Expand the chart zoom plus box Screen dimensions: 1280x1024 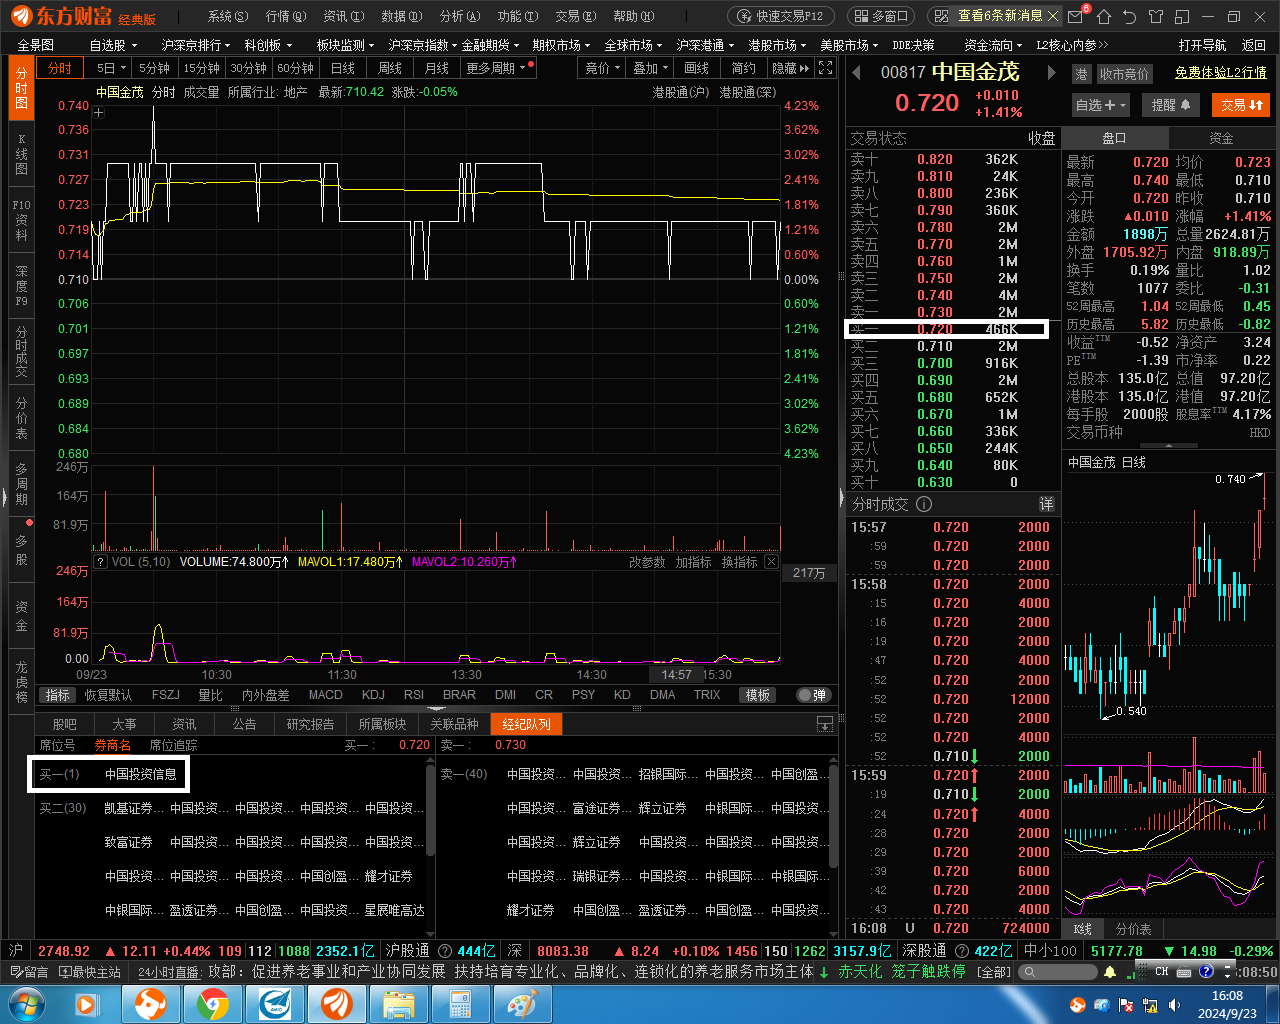click(x=98, y=113)
